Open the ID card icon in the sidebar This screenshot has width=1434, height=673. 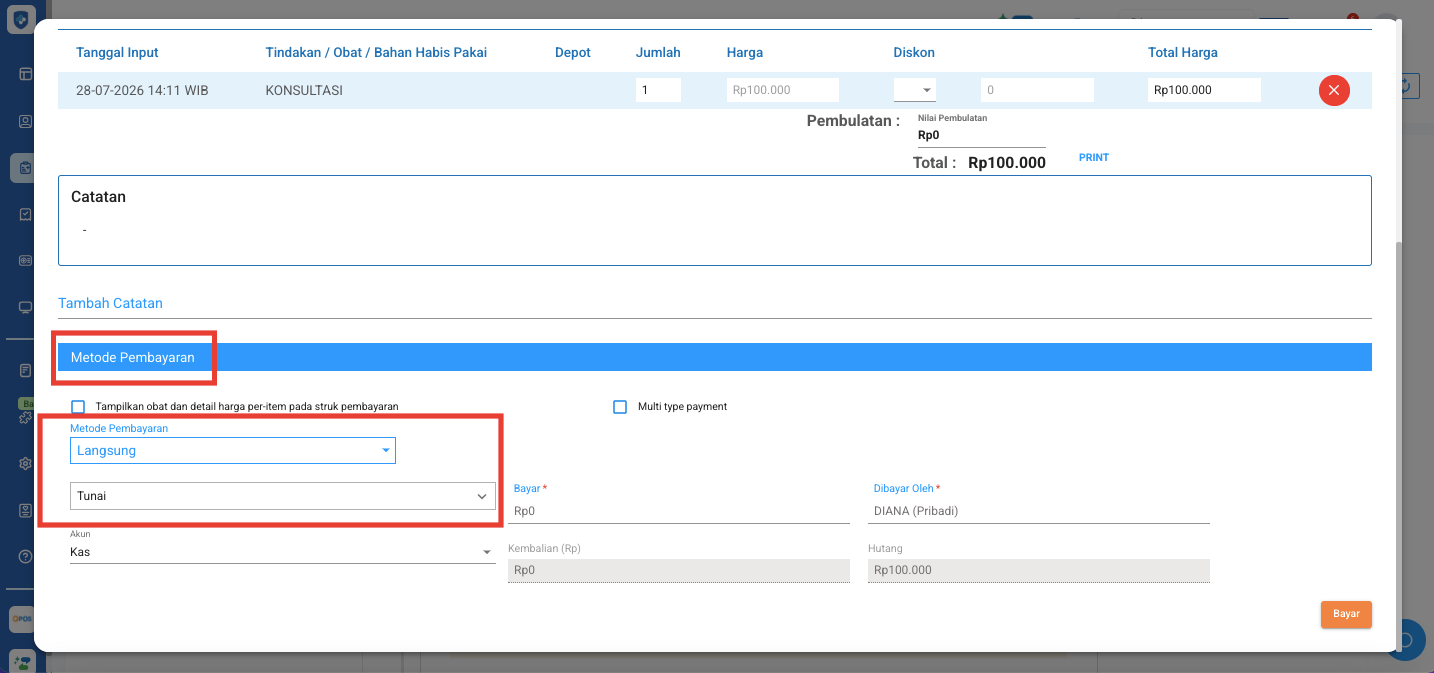click(x=25, y=260)
